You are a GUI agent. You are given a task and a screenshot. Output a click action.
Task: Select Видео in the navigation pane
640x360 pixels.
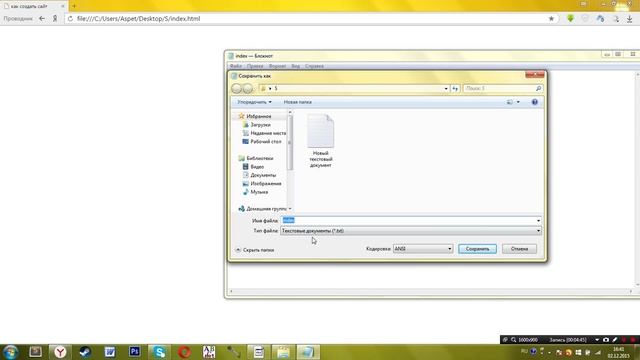257,167
